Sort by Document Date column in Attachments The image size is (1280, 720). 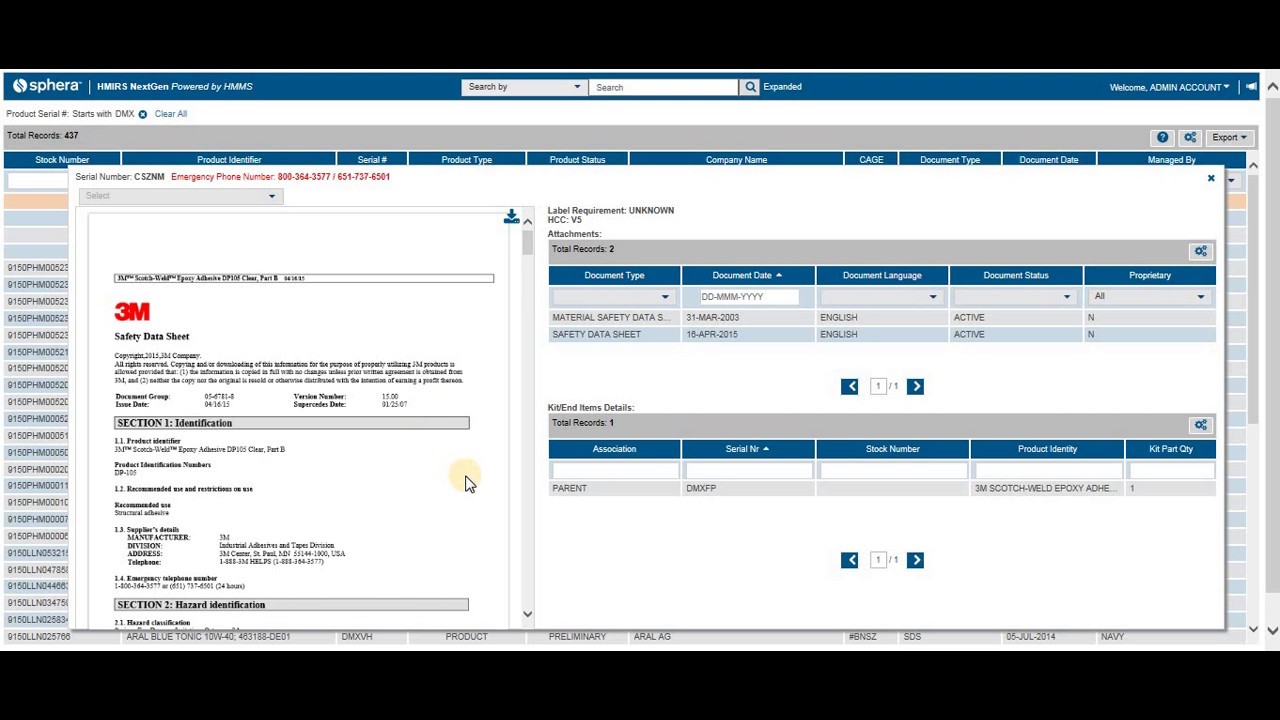(747, 275)
